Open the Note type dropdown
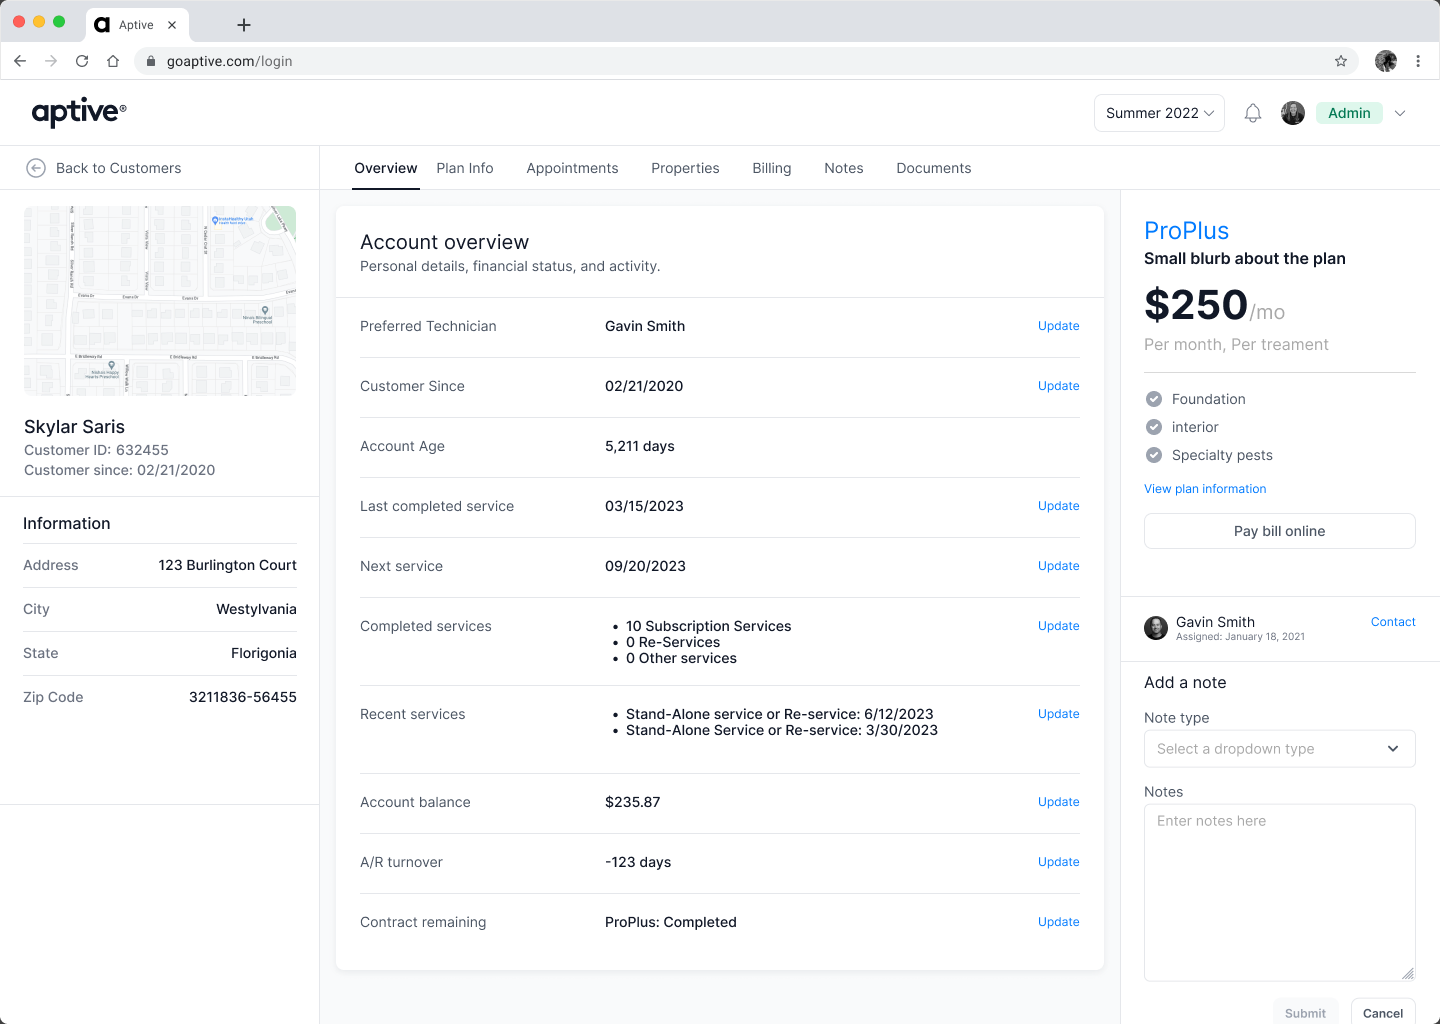 [1280, 749]
